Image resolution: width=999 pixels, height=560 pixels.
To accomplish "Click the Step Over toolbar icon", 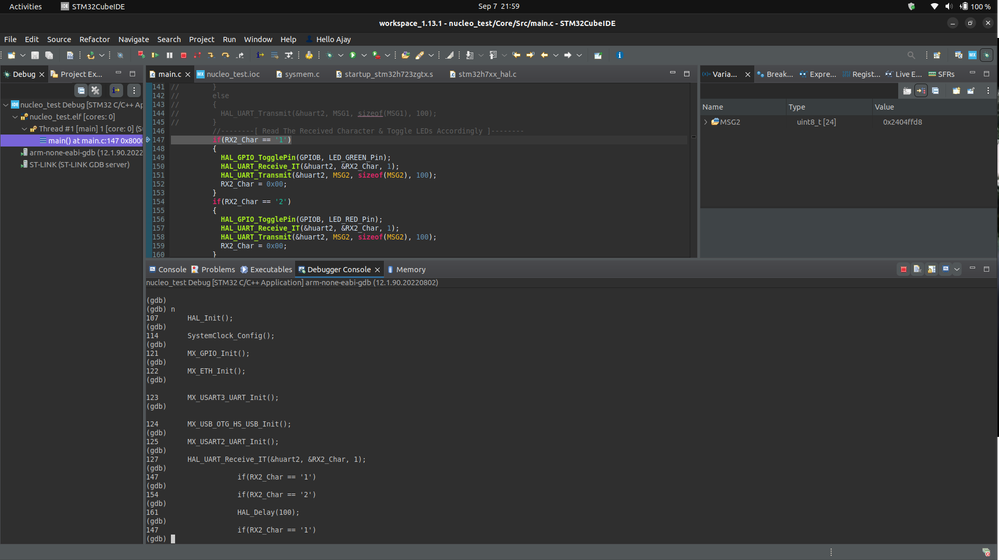I will coord(225,55).
